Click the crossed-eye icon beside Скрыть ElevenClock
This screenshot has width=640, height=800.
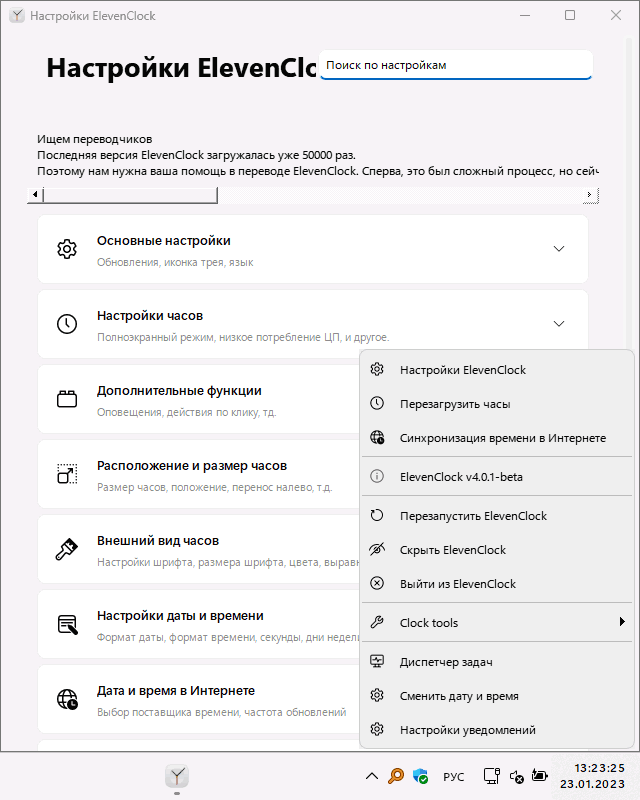pos(377,549)
